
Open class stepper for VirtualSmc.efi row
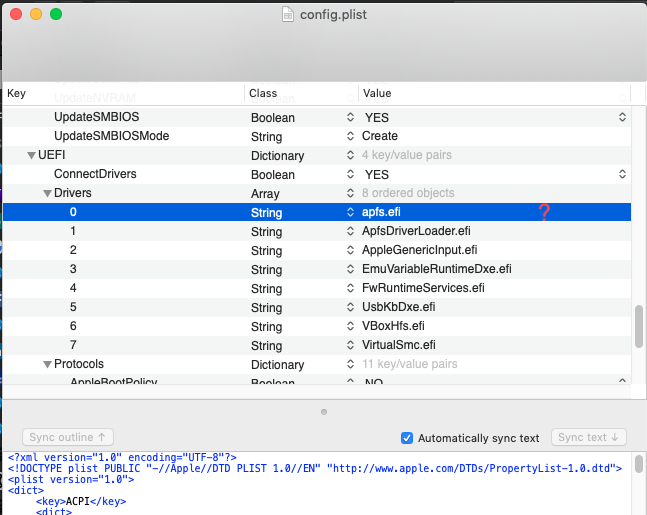click(350, 345)
